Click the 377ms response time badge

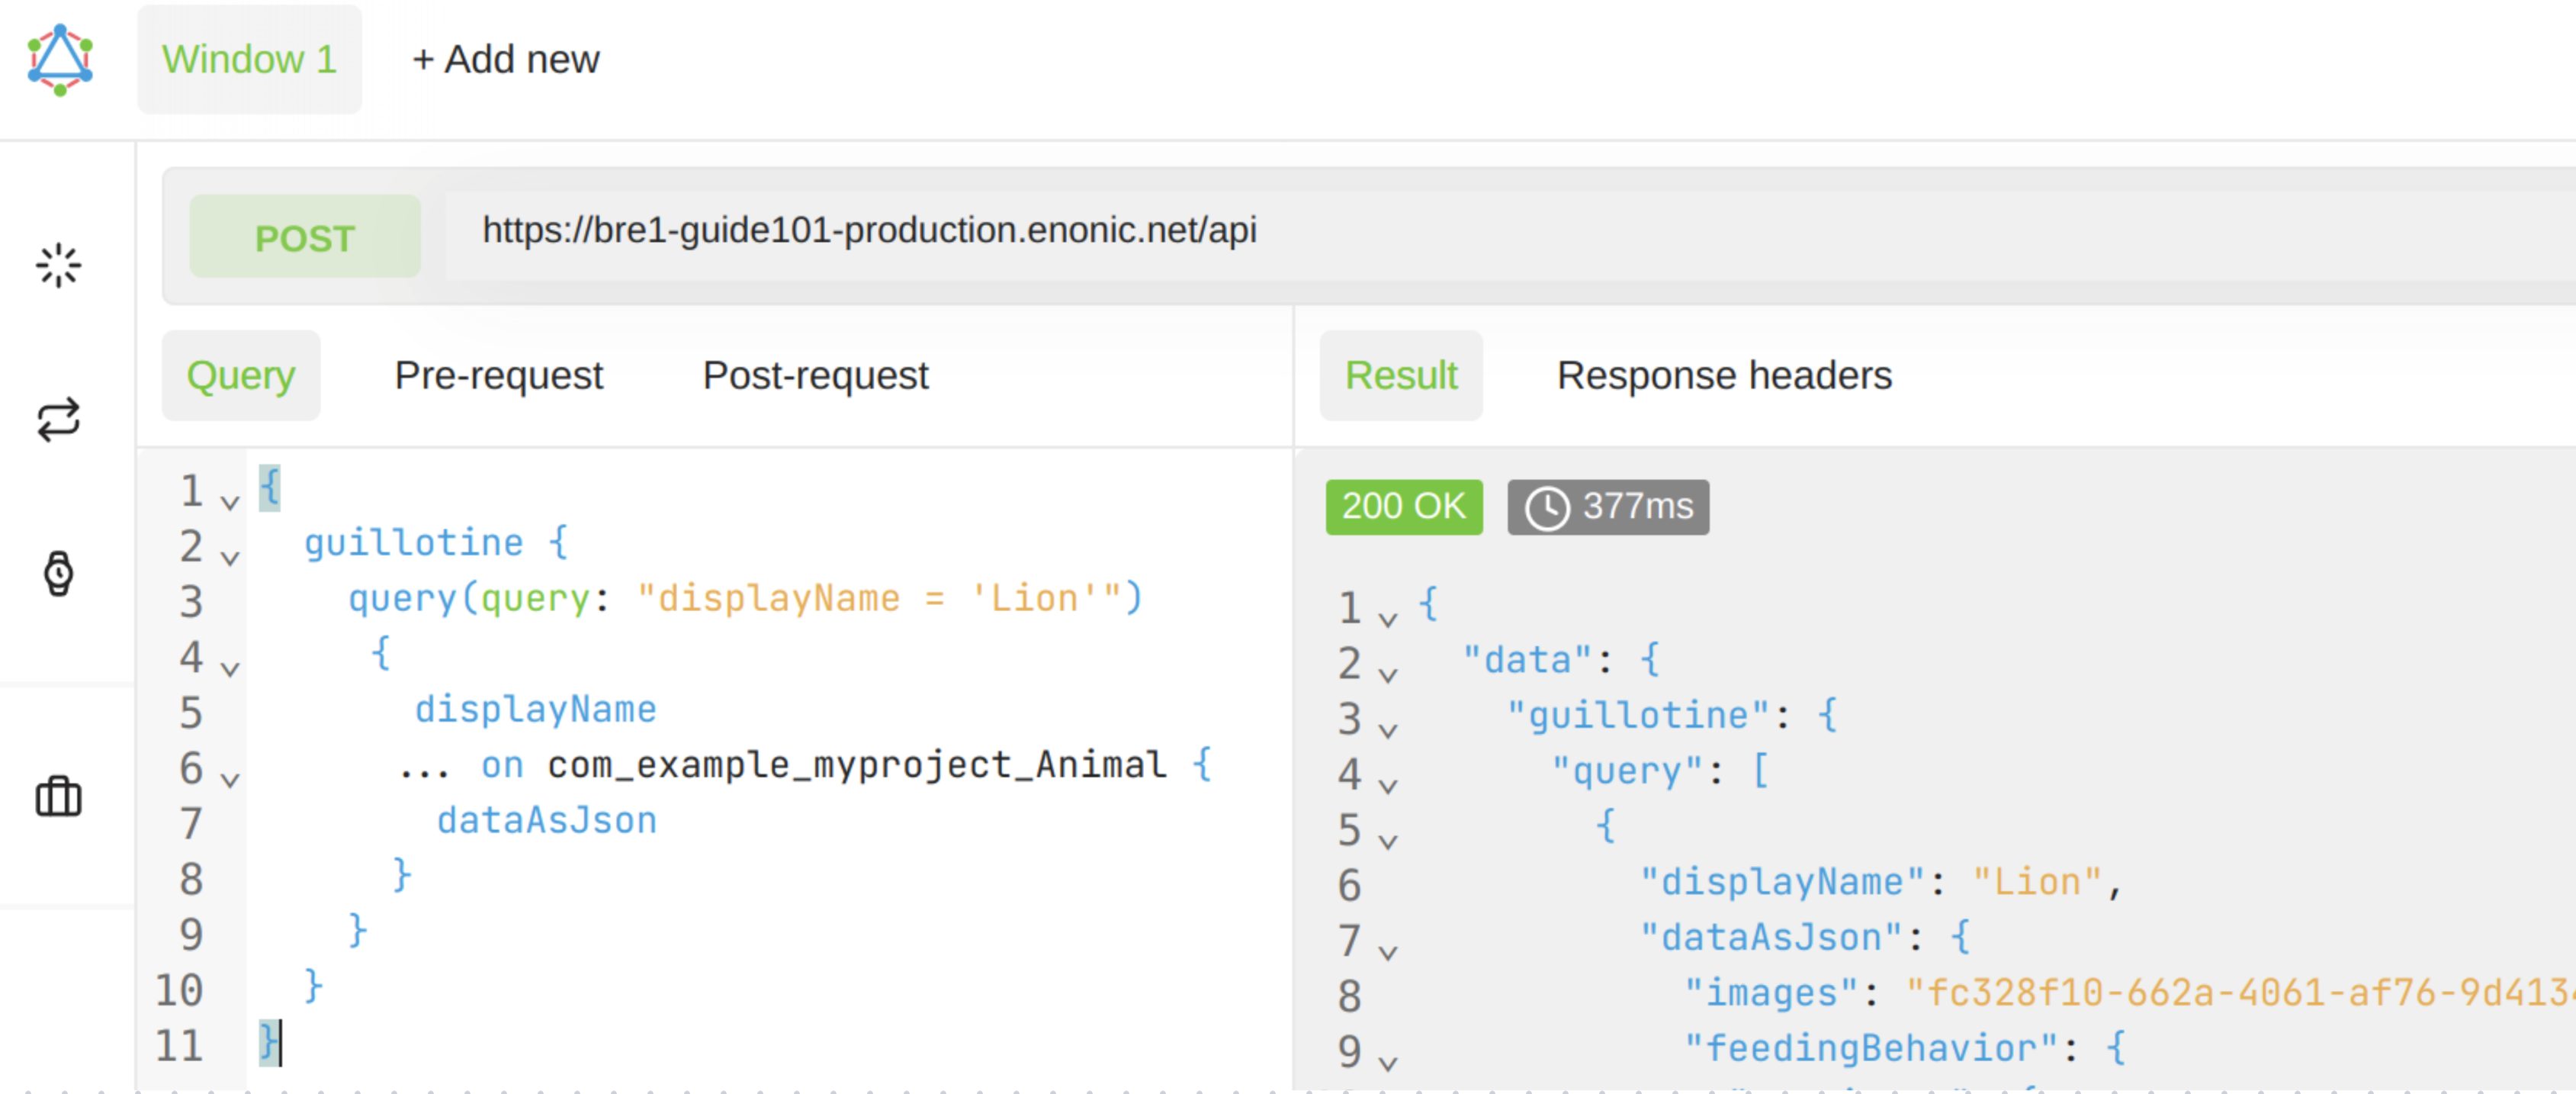(1608, 507)
